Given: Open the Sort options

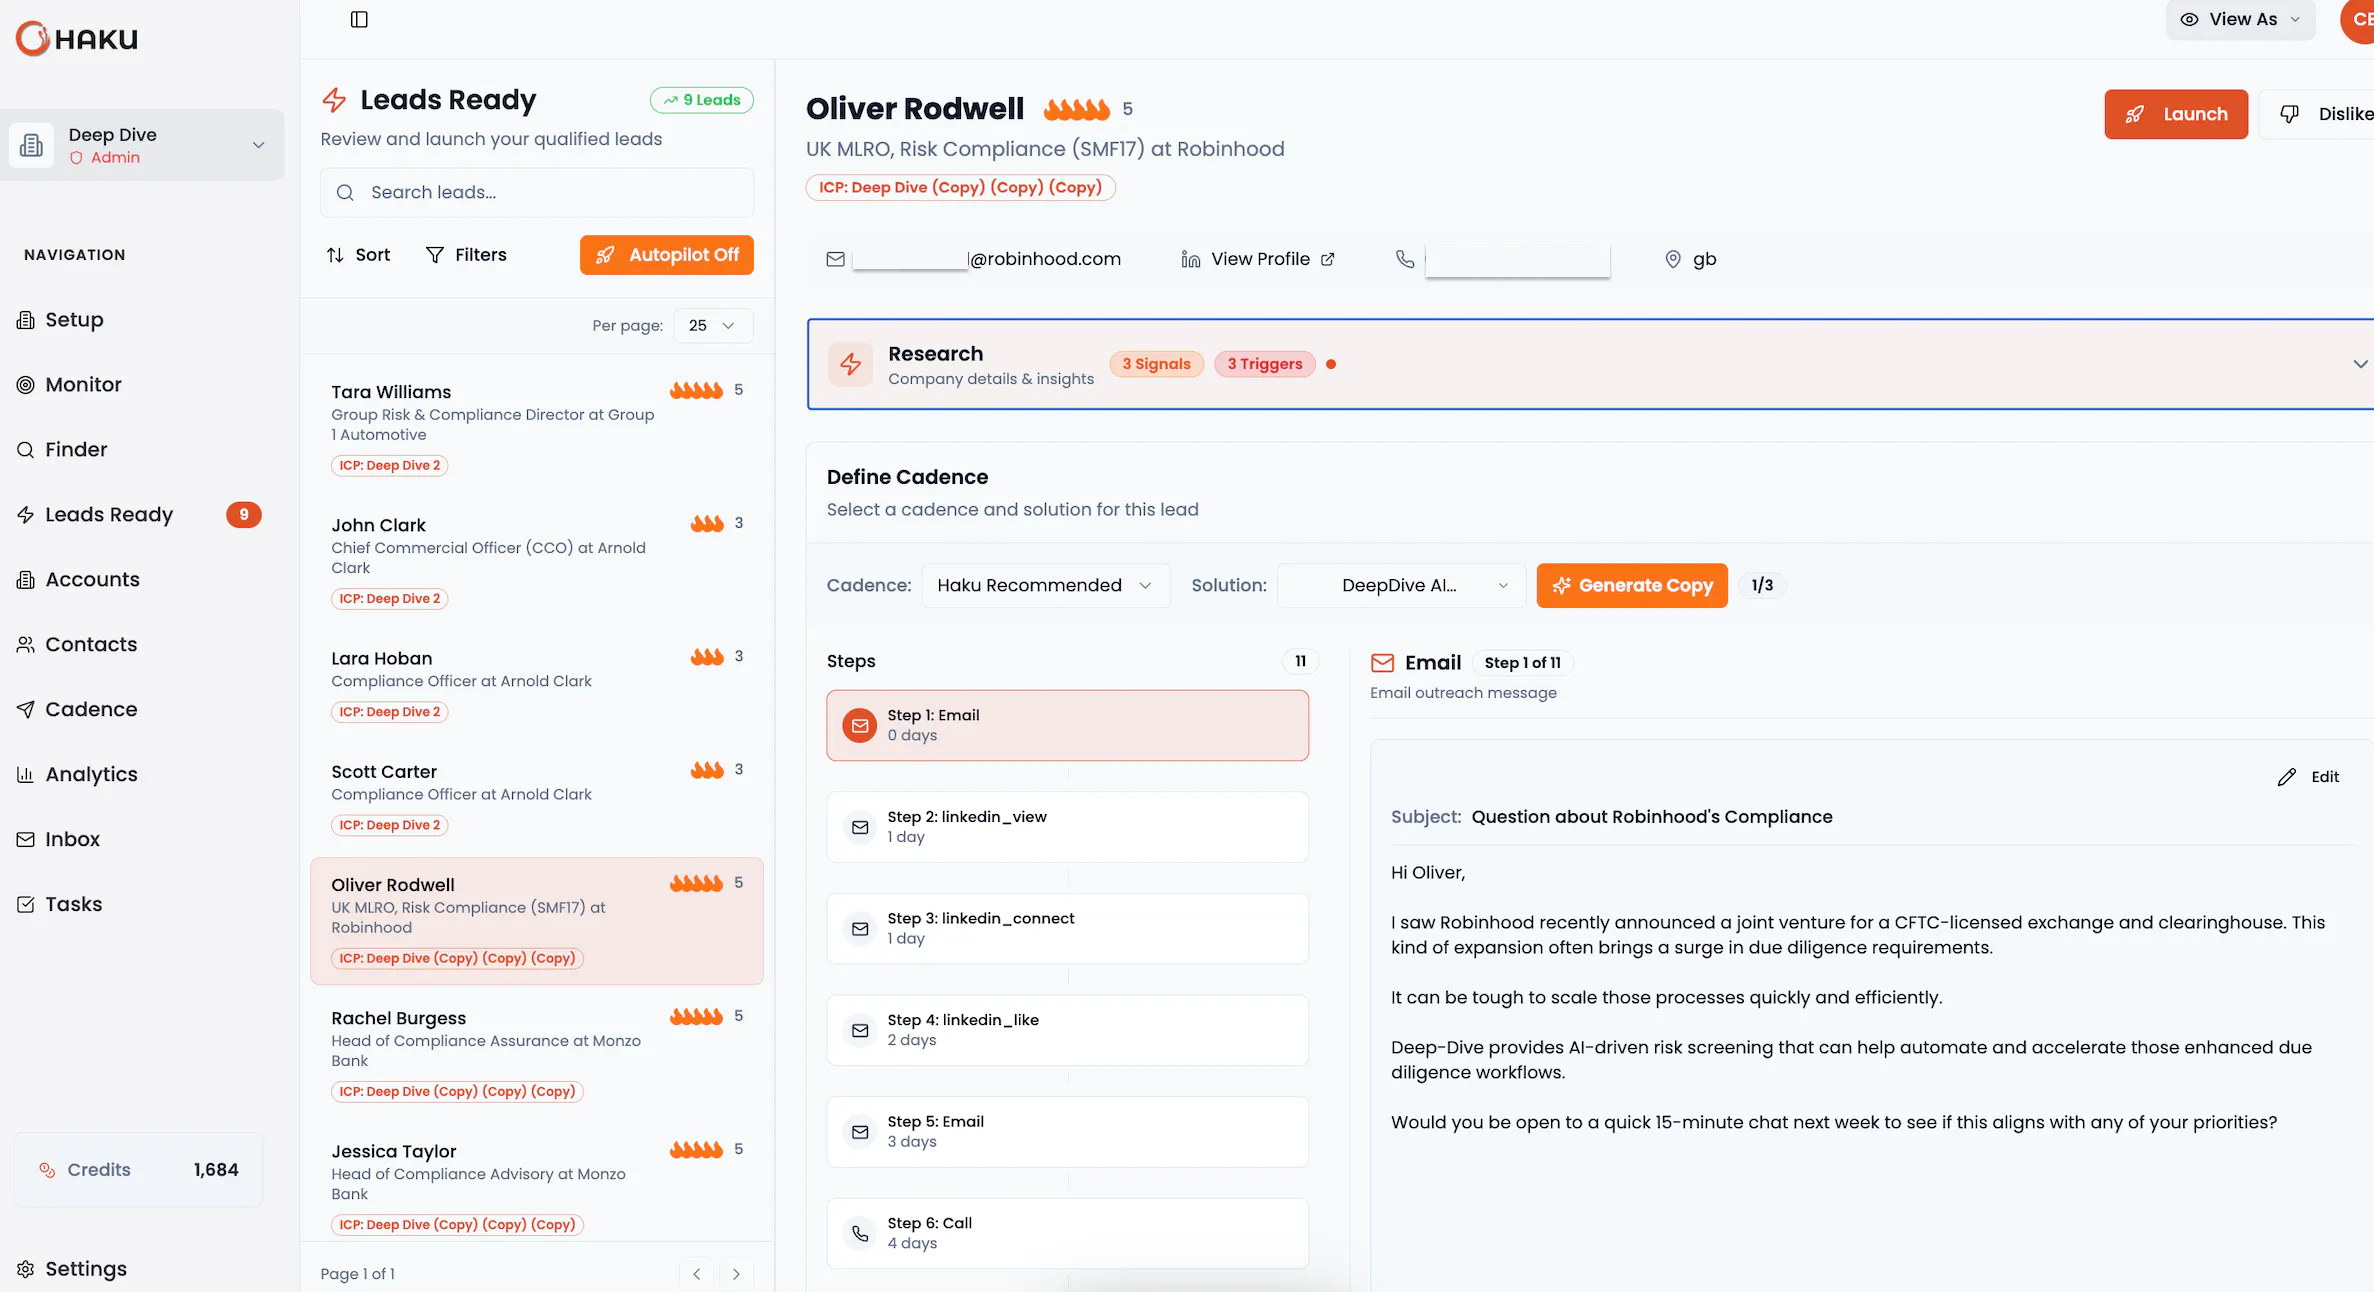Looking at the screenshot, I should 358,255.
